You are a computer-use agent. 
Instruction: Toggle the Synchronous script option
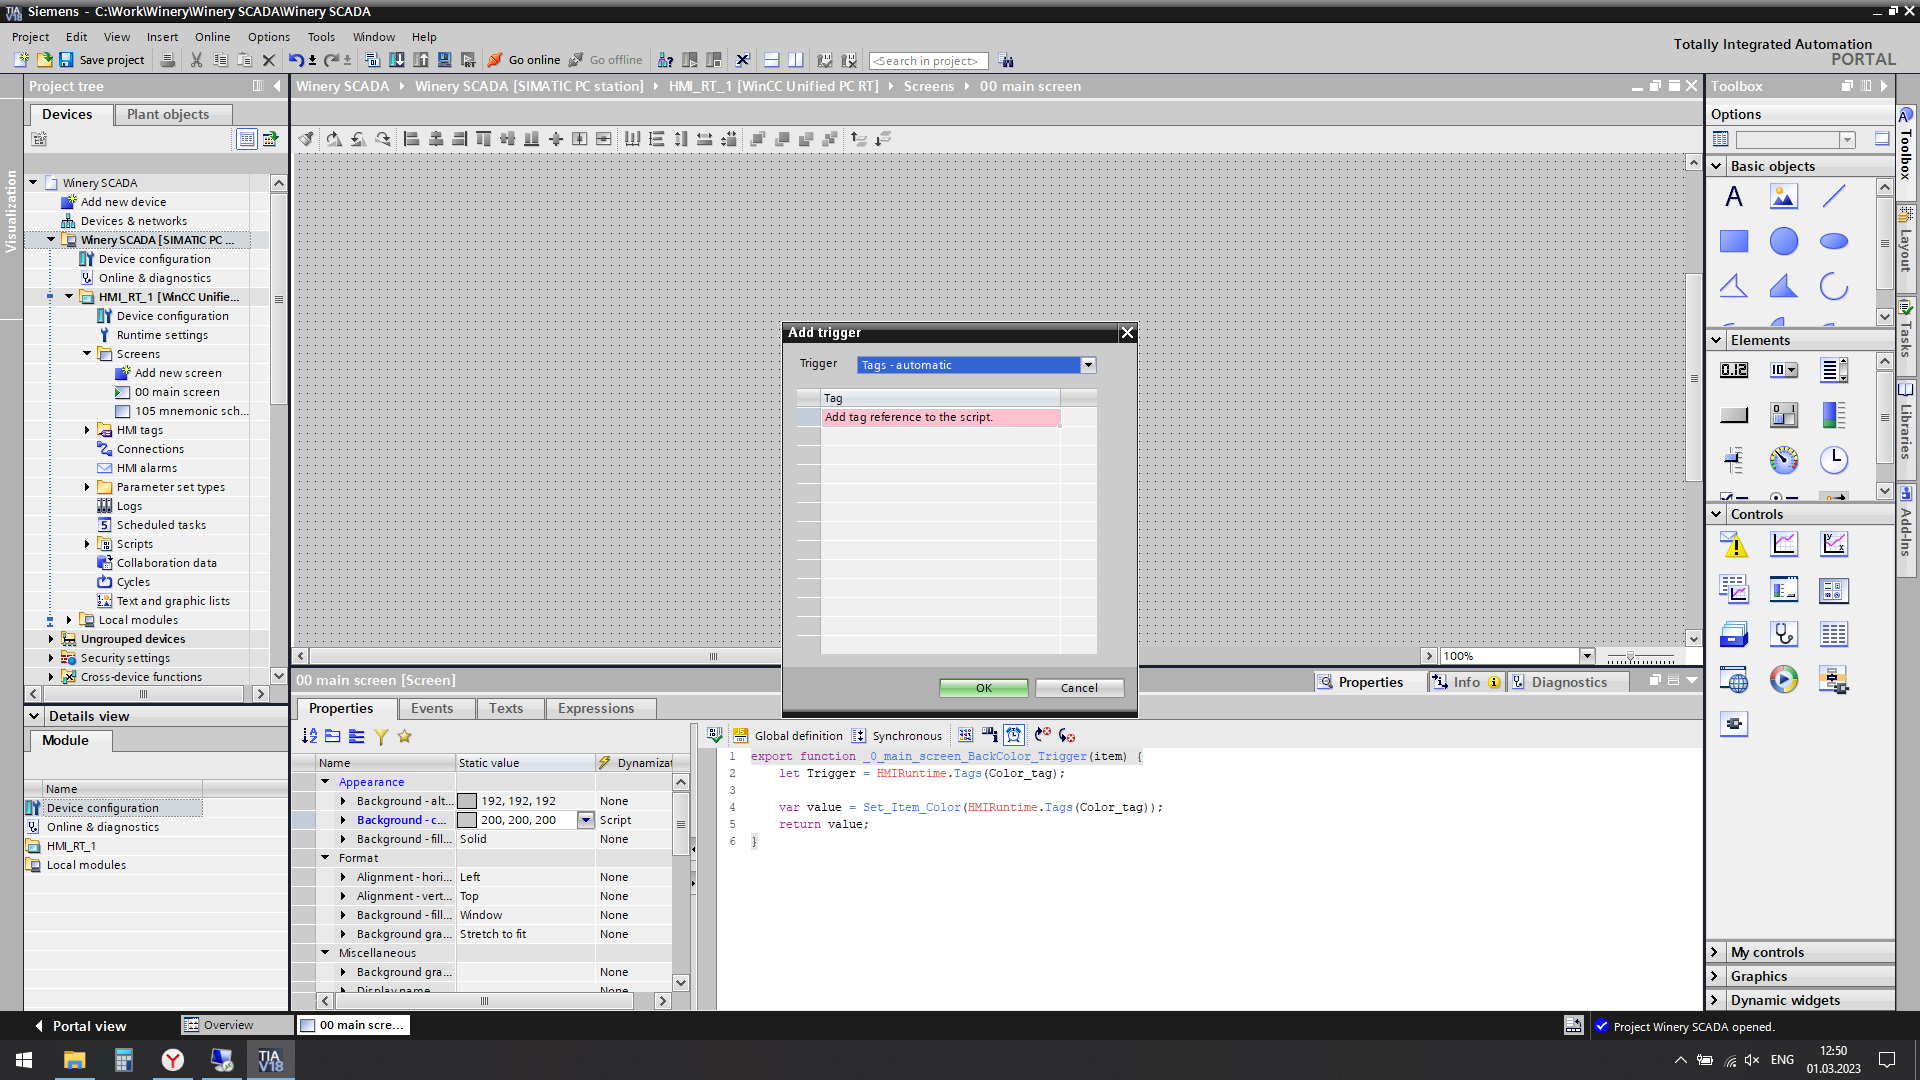(x=858, y=735)
